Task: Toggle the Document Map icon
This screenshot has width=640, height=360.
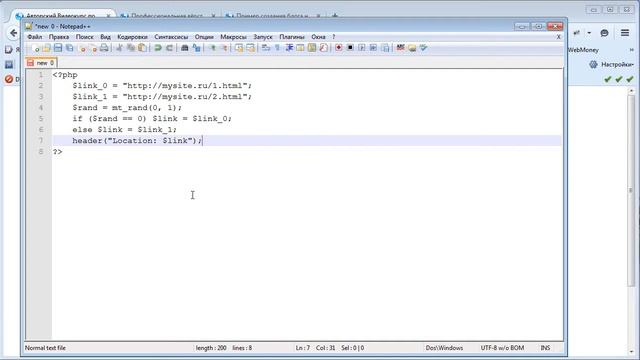Action: tap(312, 48)
